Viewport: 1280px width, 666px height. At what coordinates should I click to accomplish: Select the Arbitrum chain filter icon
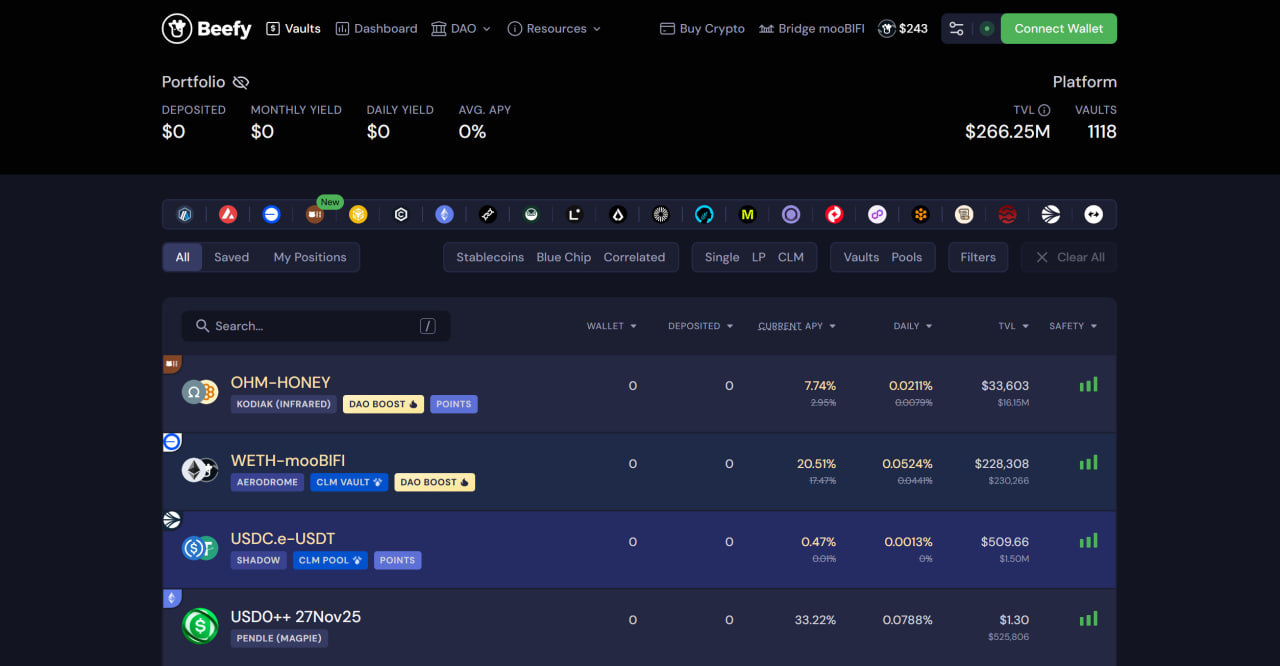pos(184,214)
